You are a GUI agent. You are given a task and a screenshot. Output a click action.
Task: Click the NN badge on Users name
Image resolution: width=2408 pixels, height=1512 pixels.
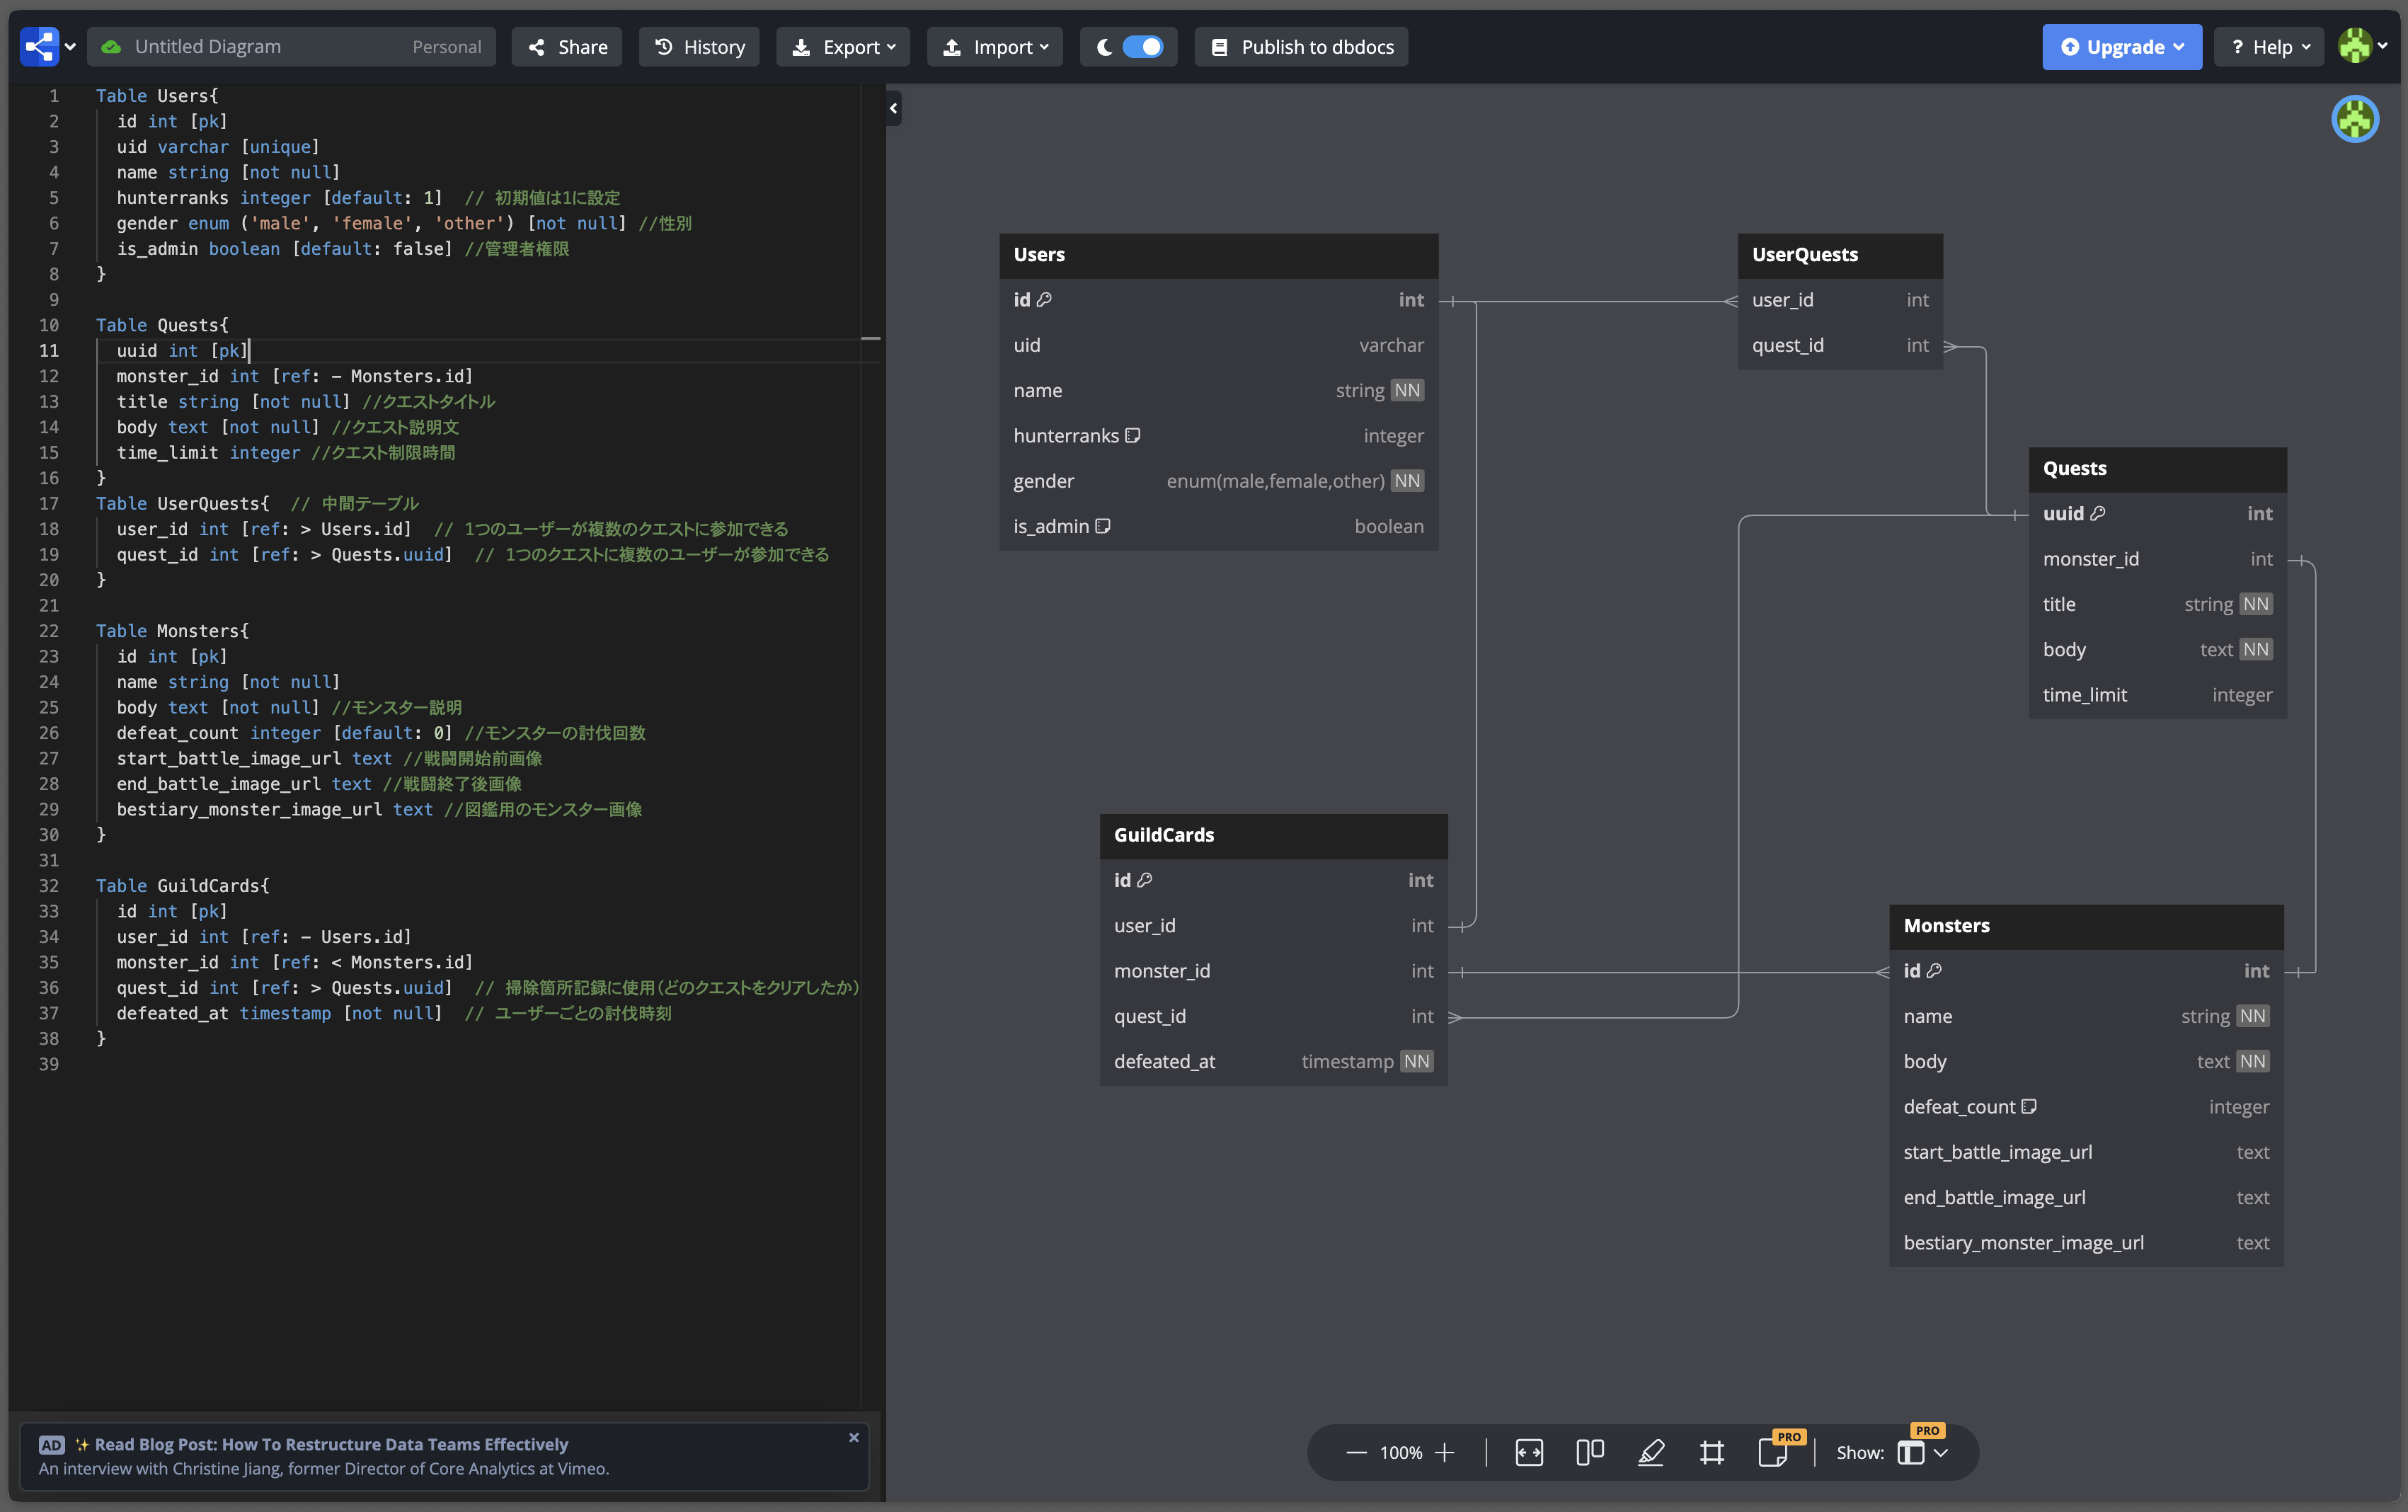[x=1407, y=391]
